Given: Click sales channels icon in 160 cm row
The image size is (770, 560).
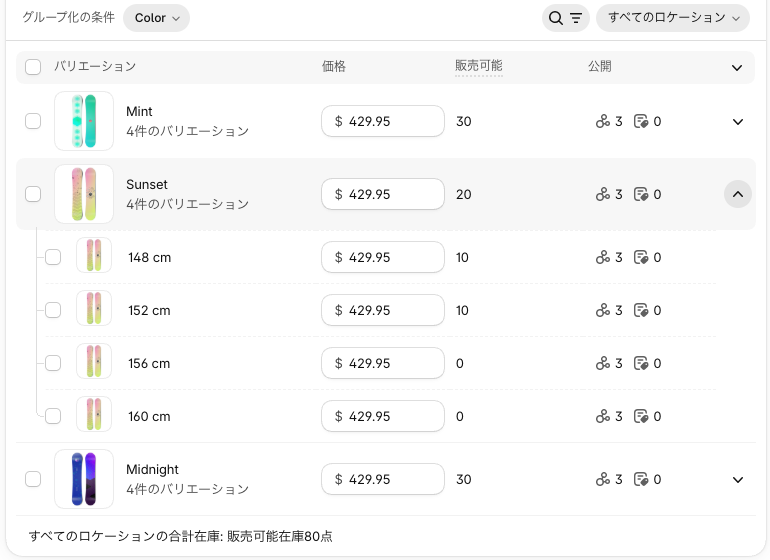Looking at the screenshot, I should [603, 417].
